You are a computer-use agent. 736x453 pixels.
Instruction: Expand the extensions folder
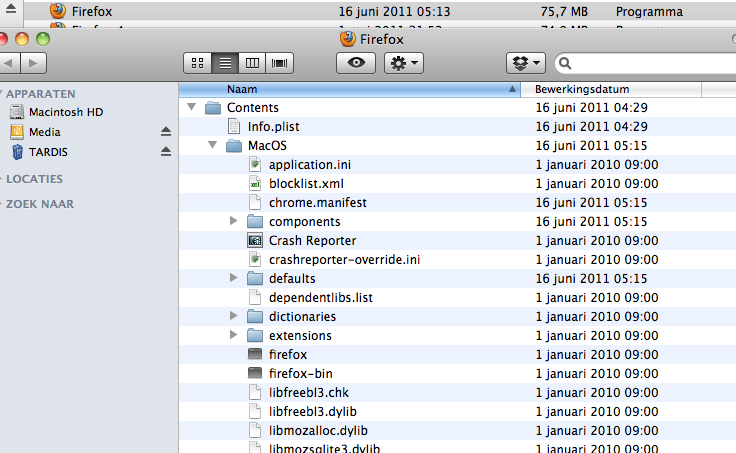click(x=233, y=335)
